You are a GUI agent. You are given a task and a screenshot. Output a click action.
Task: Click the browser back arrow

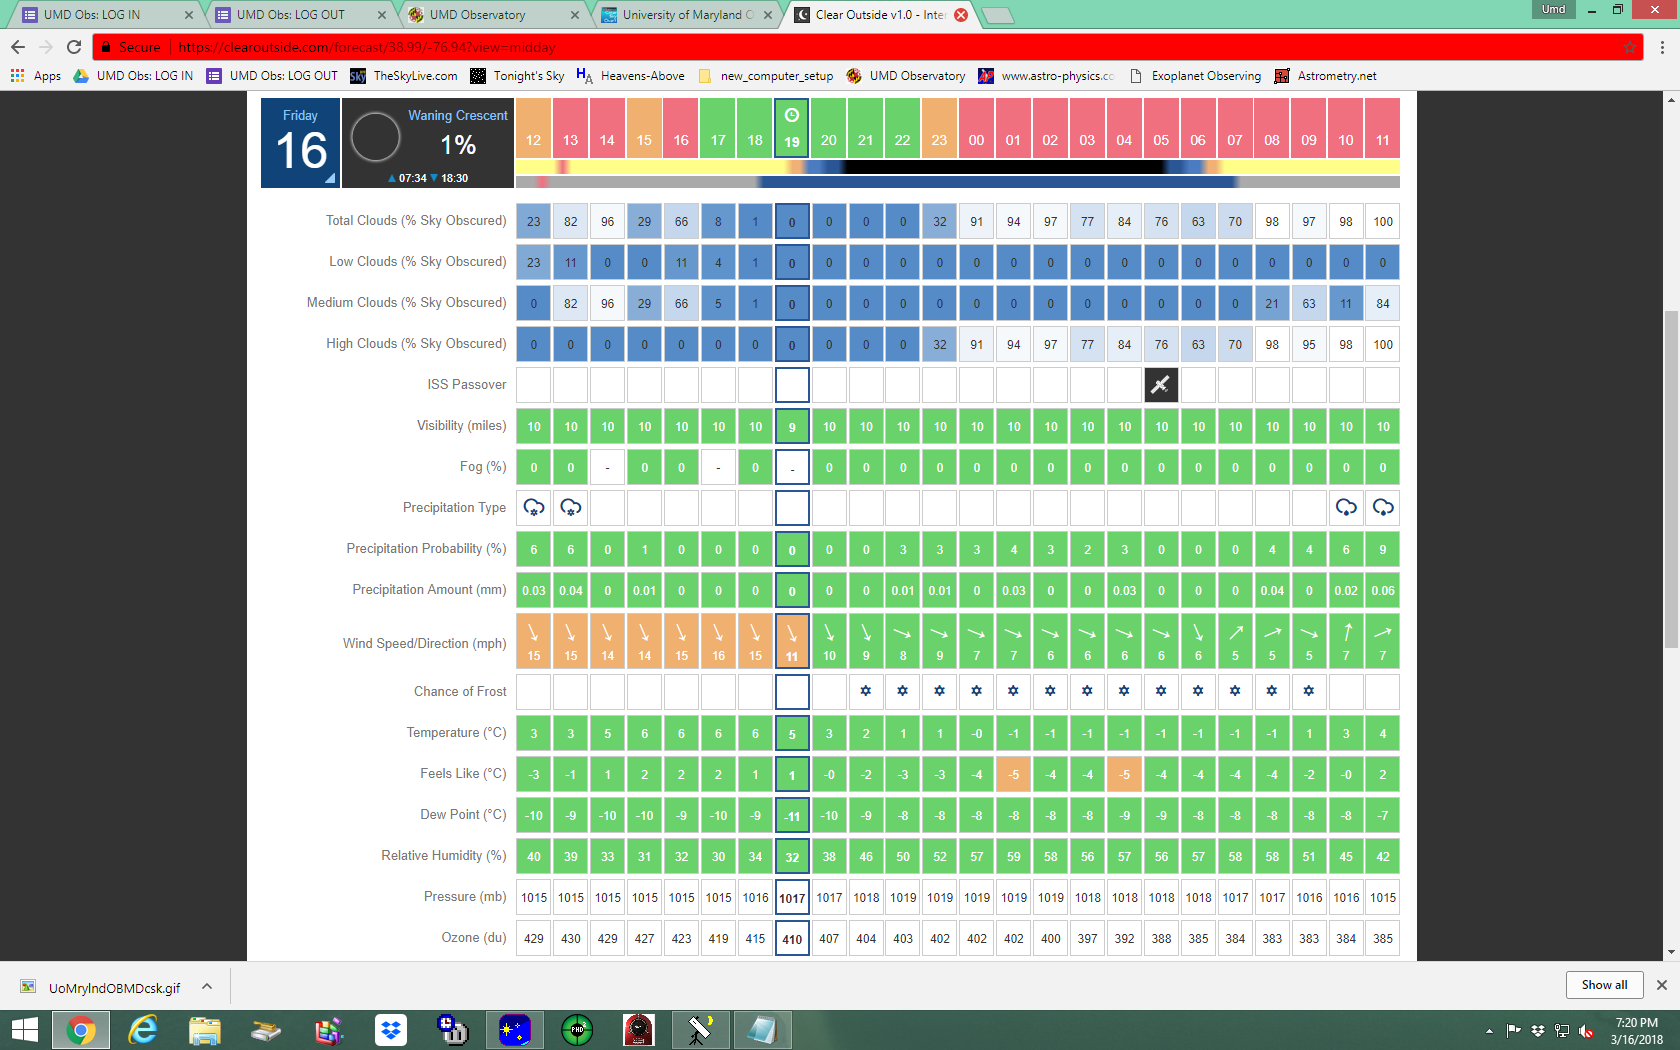18,47
